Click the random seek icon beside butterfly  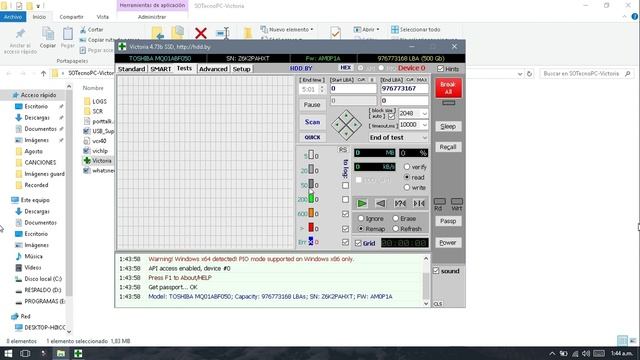pos(419,203)
